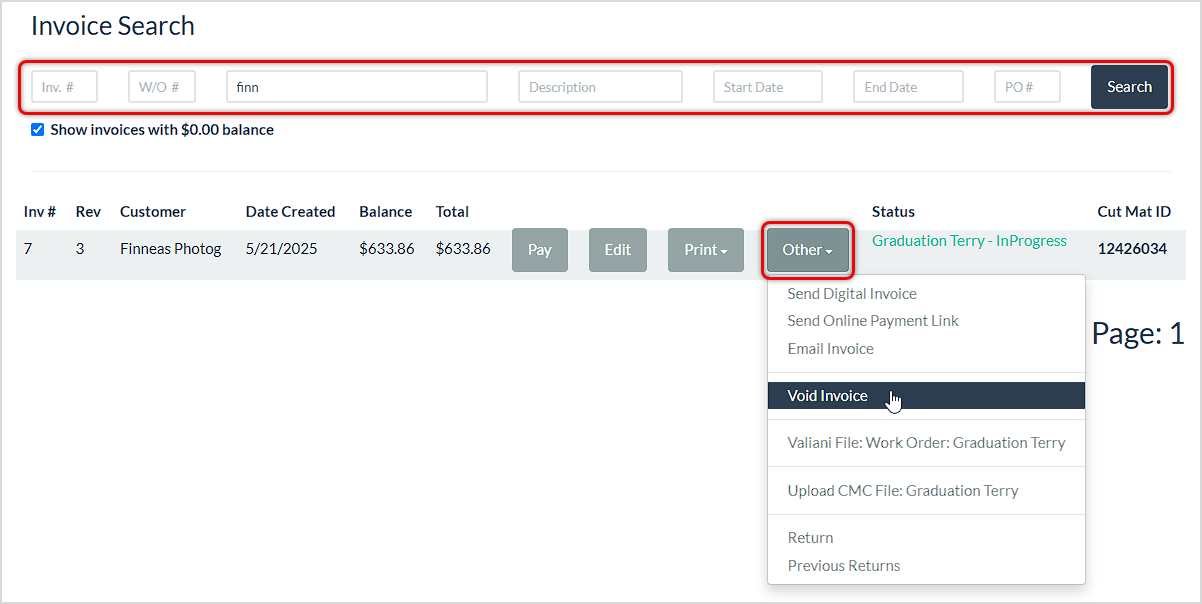Select Send Online Payment Link
Image resolution: width=1202 pixels, height=604 pixels.
tap(872, 320)
